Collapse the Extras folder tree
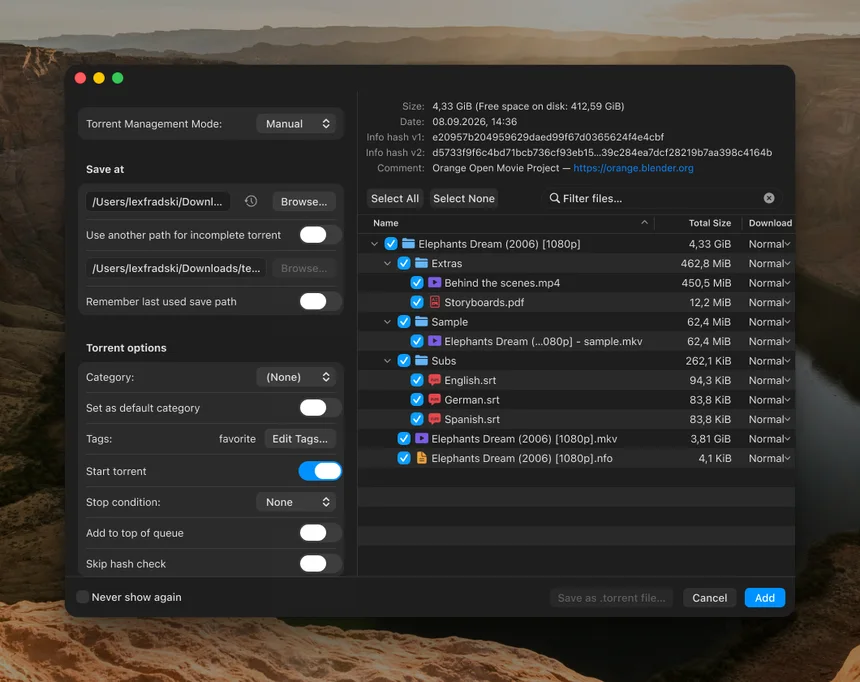The image size is (860, 682). pyautogui.click(x=387, y=263)
